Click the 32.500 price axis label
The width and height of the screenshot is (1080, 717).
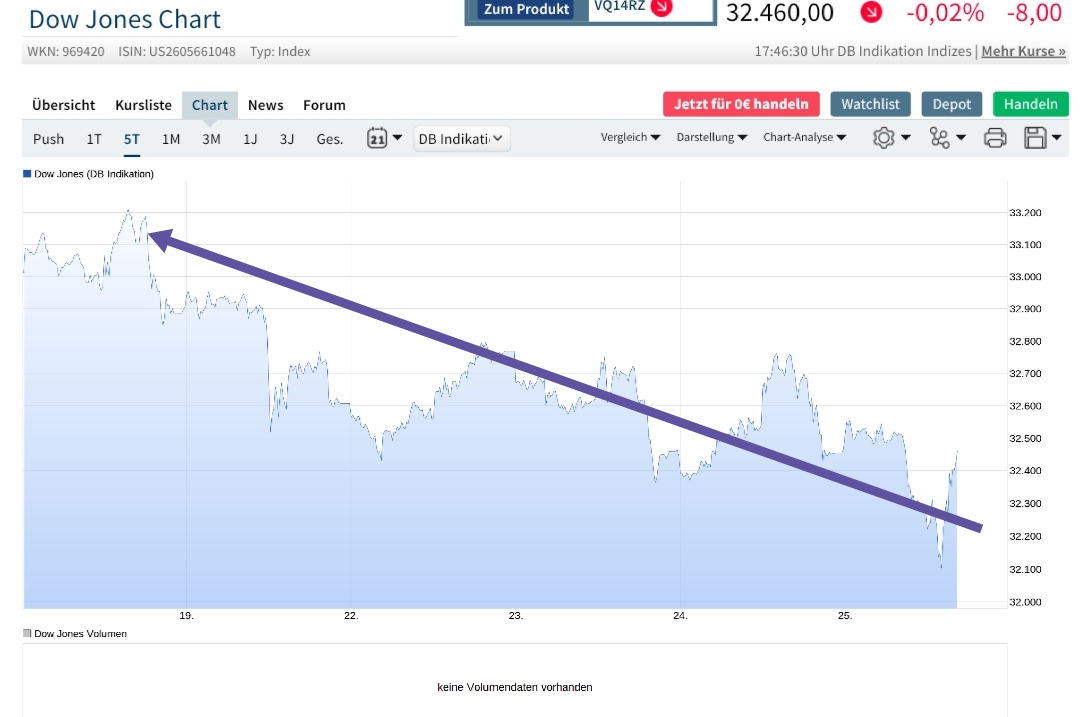[1025, 439]
